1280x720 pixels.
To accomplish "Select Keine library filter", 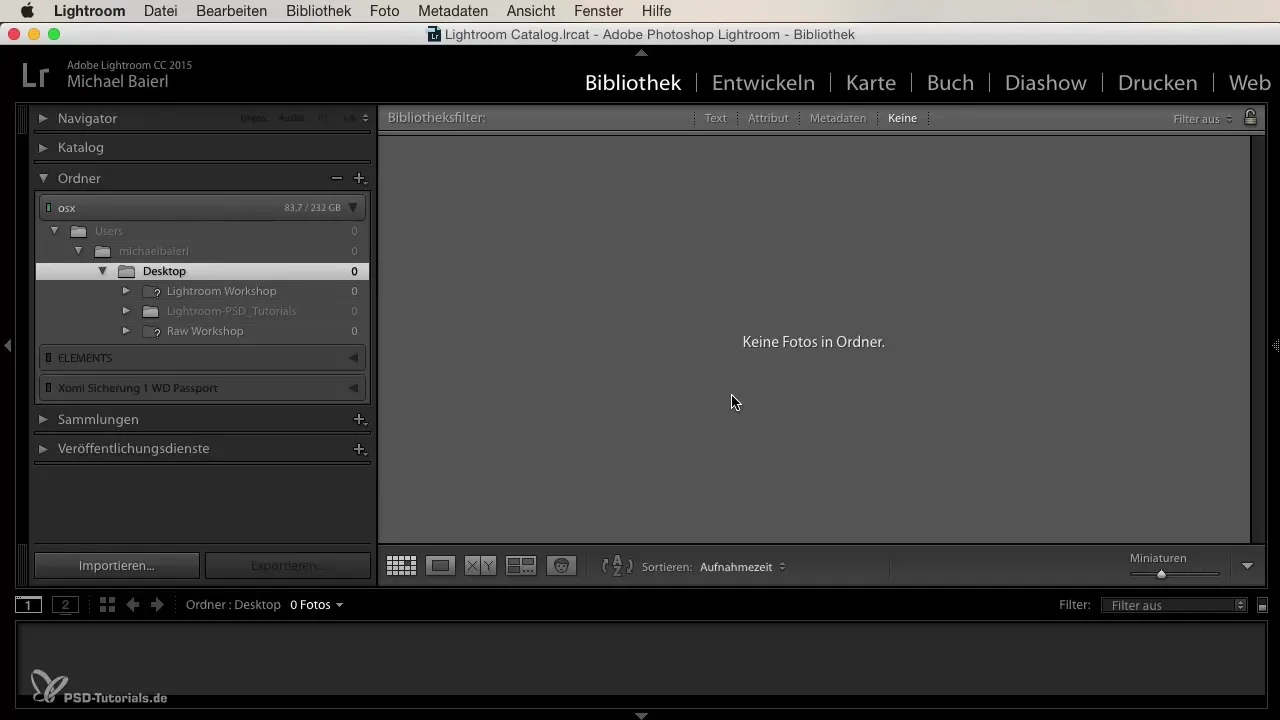I will [x=902, y=118].
